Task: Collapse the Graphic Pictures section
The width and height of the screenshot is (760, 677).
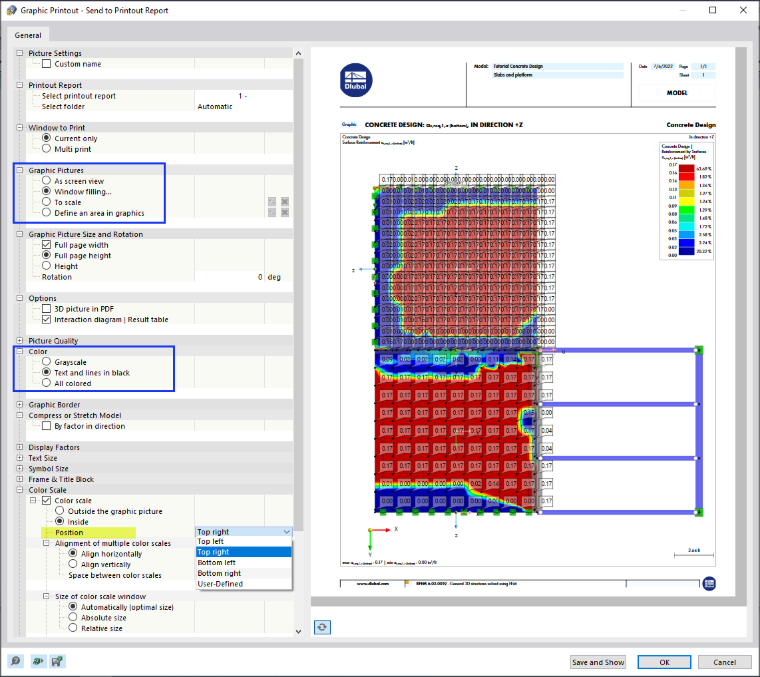Action: [20, 170]
